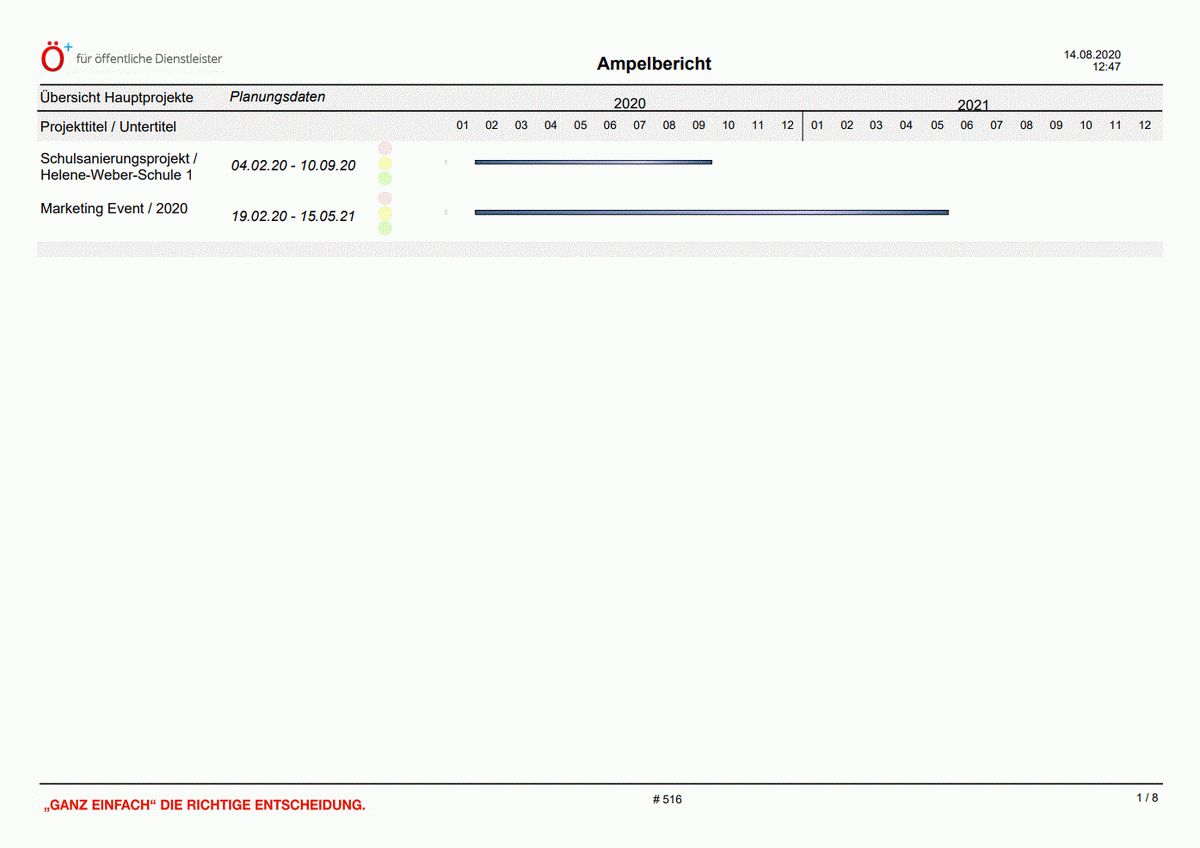Click the date range 04.02.20 - 10.09.20

[x=293, y=166]
